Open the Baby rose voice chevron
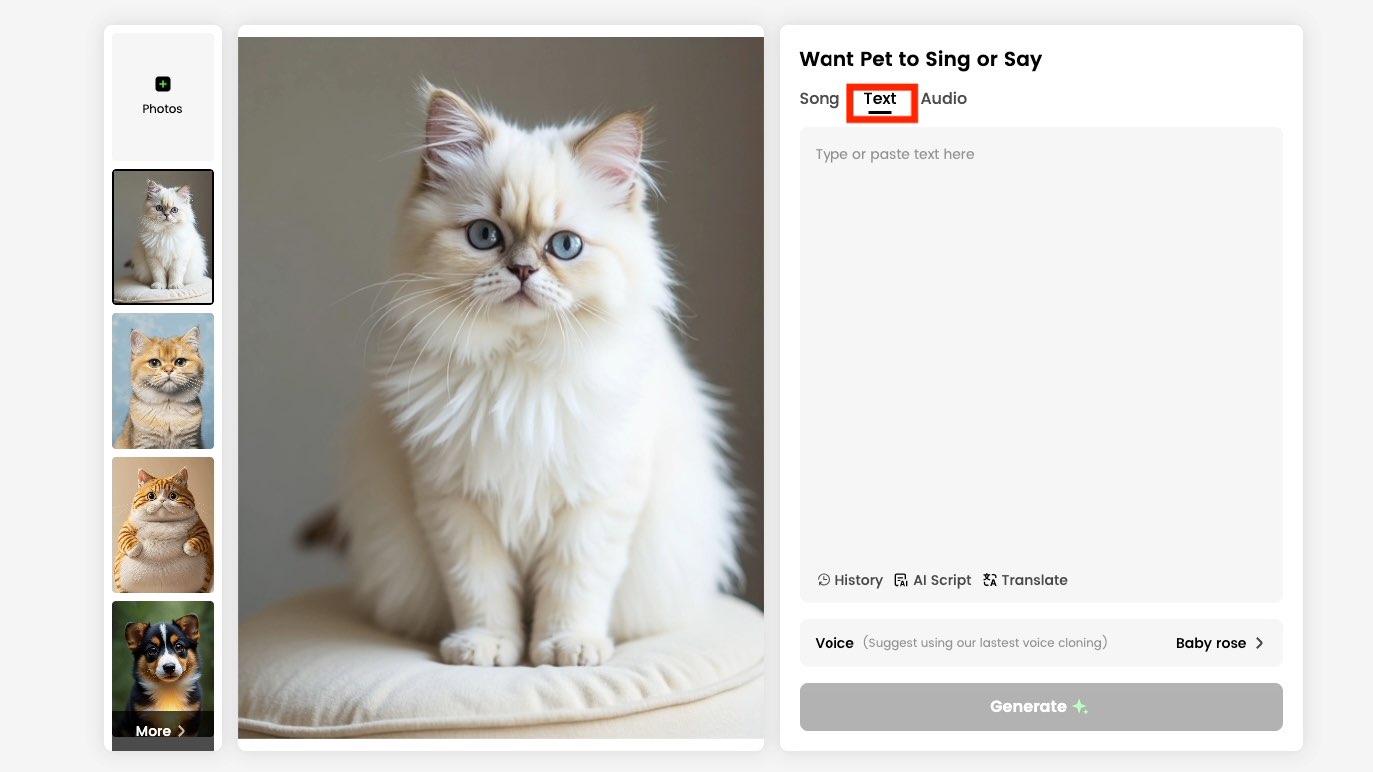 pos(1259,643)
